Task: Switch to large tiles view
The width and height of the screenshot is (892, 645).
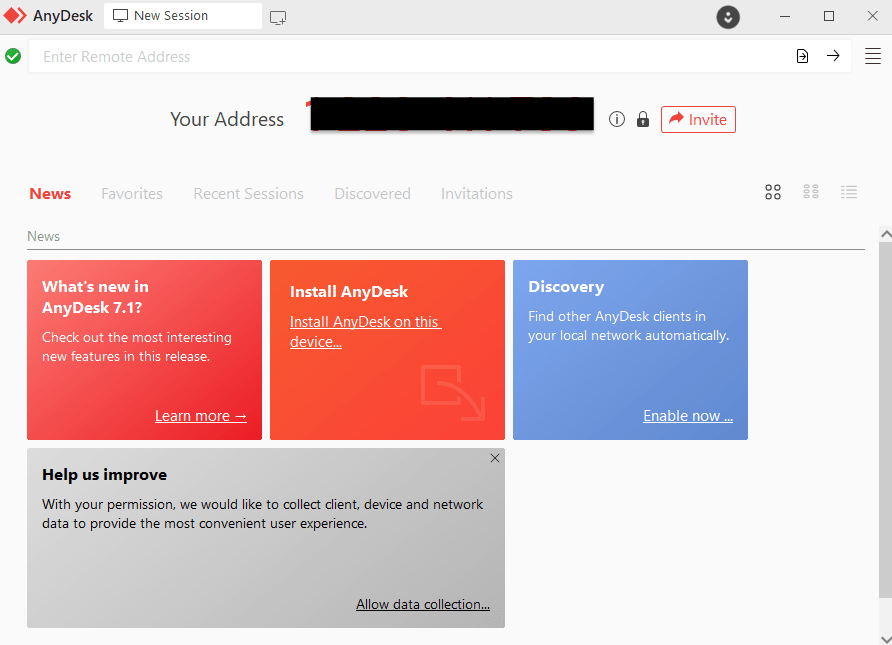Action: pos(773,192)
